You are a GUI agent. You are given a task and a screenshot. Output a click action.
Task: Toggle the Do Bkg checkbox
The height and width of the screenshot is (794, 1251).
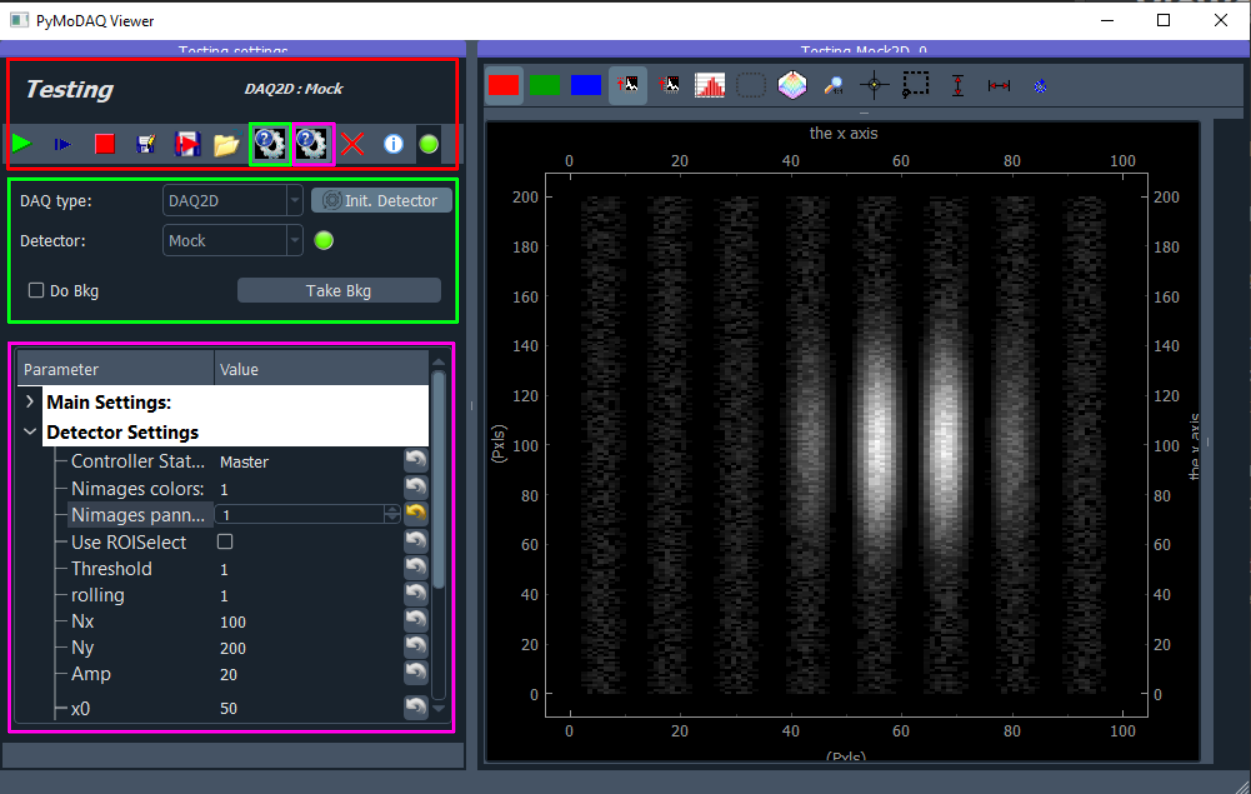pos(36,290)
